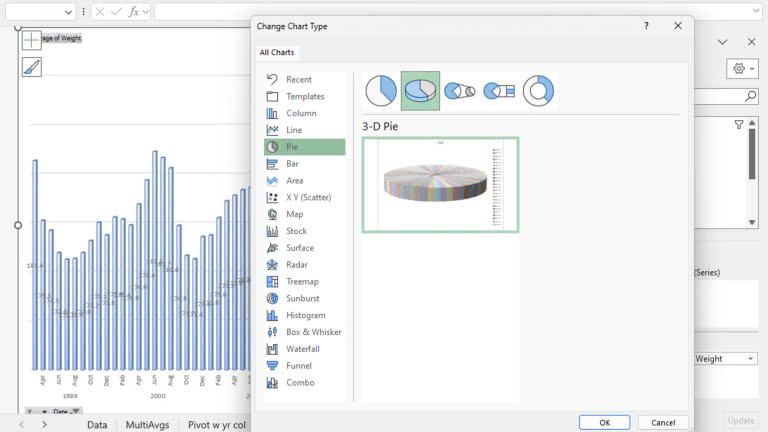This screenshot has height=432, width=768.
Task: Click the 3-D Pie preview thumbnail
Action: [x=440, y=185]
